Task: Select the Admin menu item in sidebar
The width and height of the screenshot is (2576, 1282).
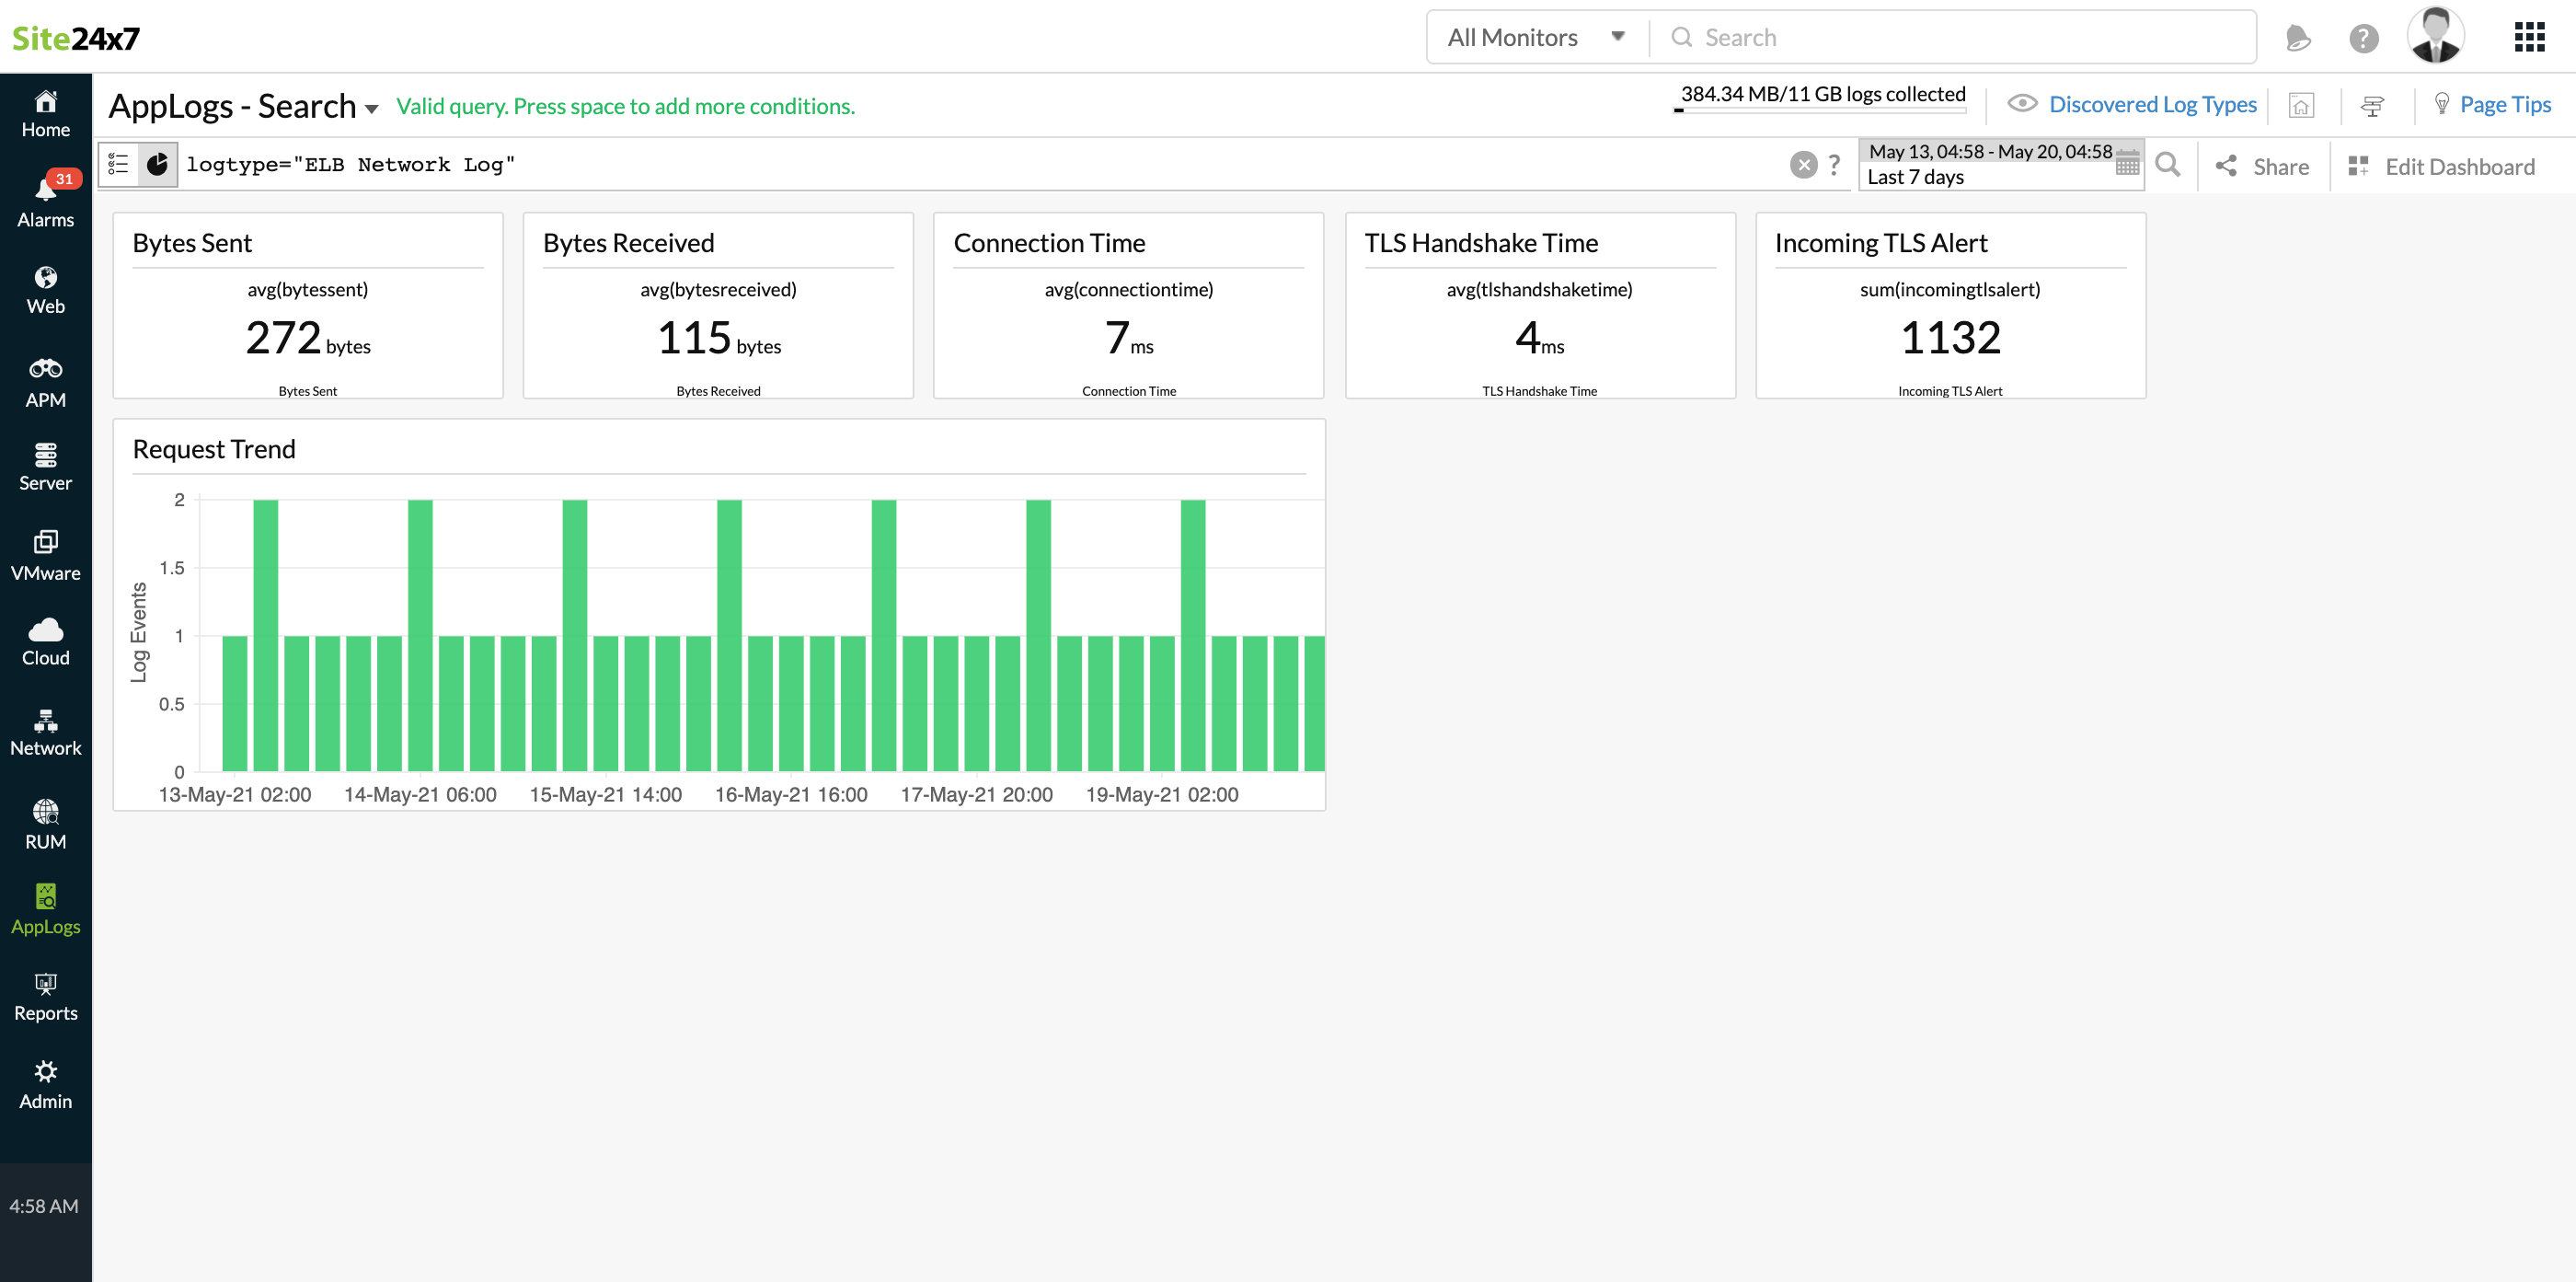Action: (46, 1086)
